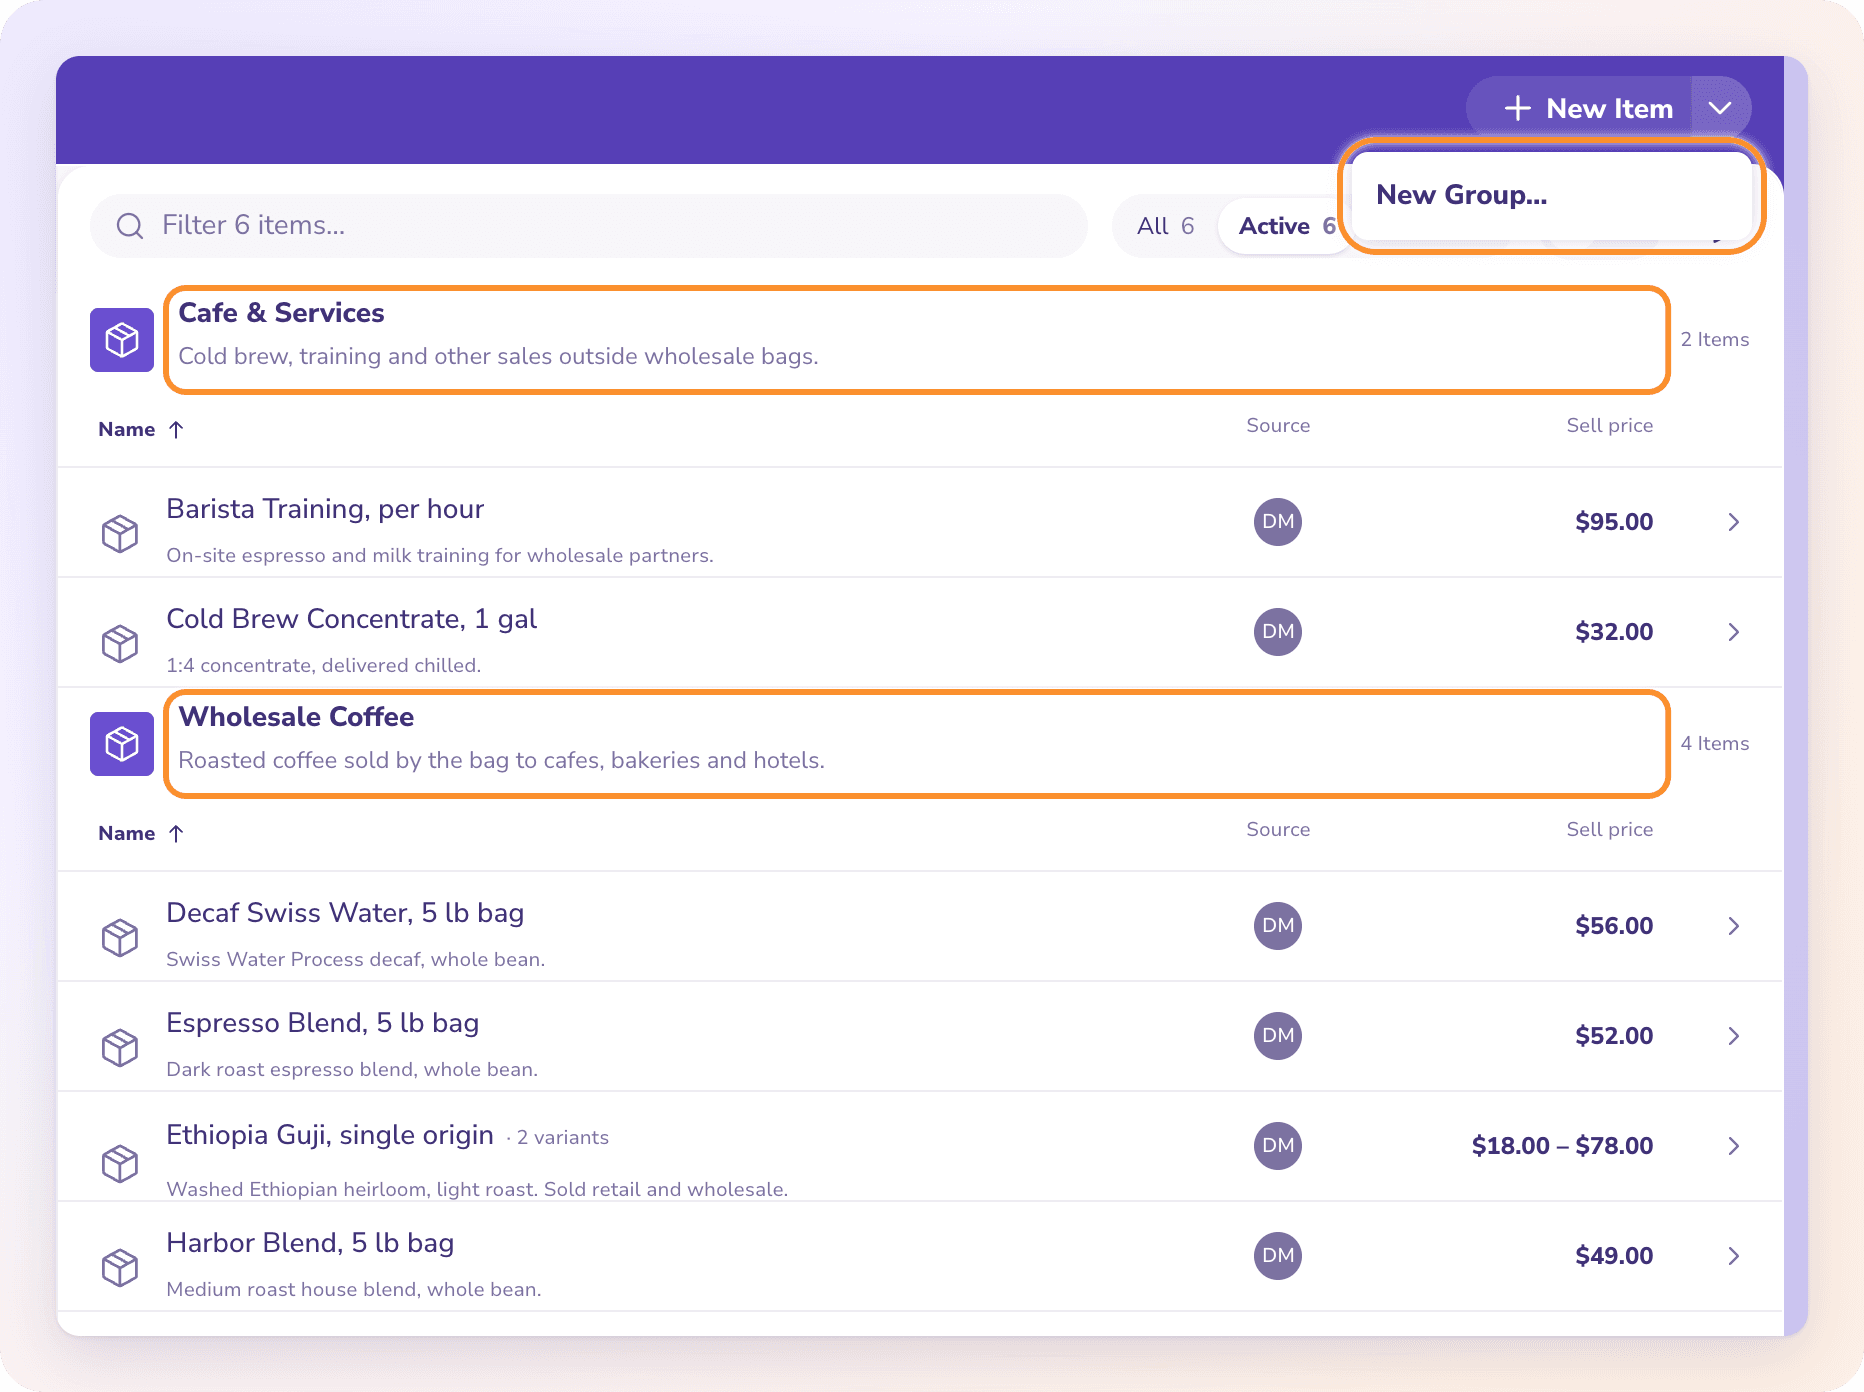Click the Cafe & Services group box icon
Image resolution: width=1864 pixels, height=1392 pixels.
point(122,340)
